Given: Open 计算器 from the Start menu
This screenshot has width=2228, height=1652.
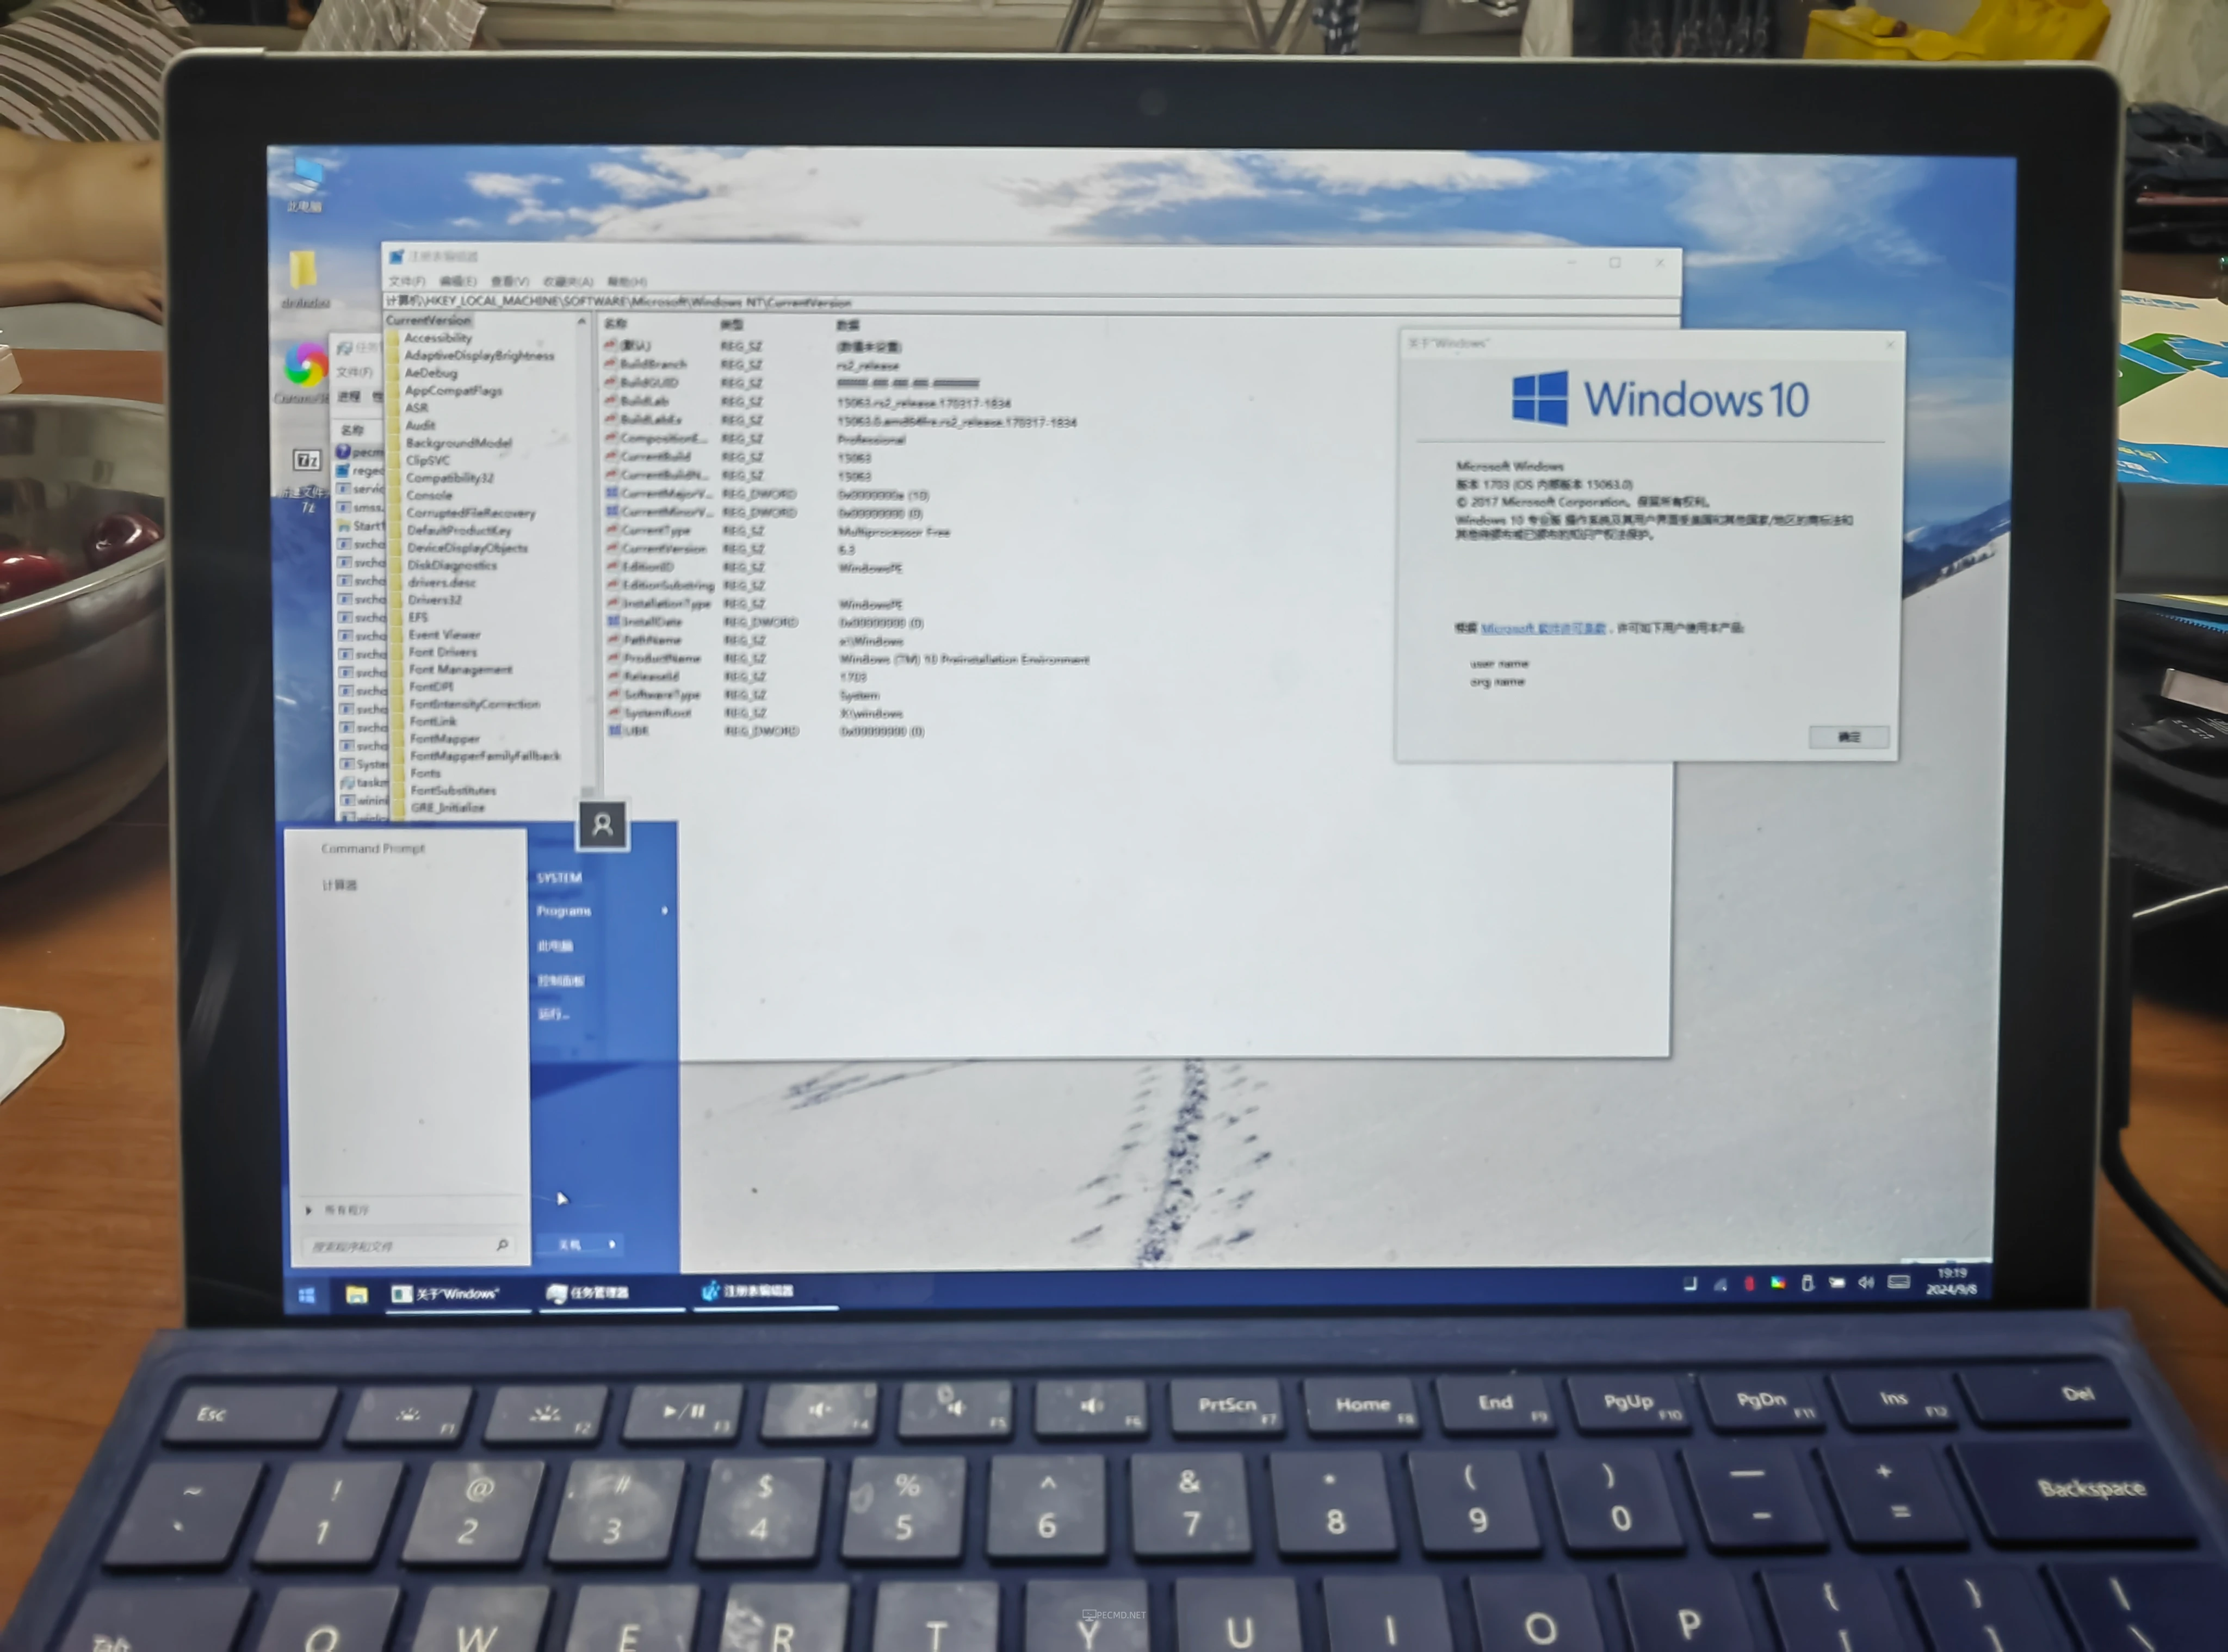Looking at the screenshot, I should (340, 885).
